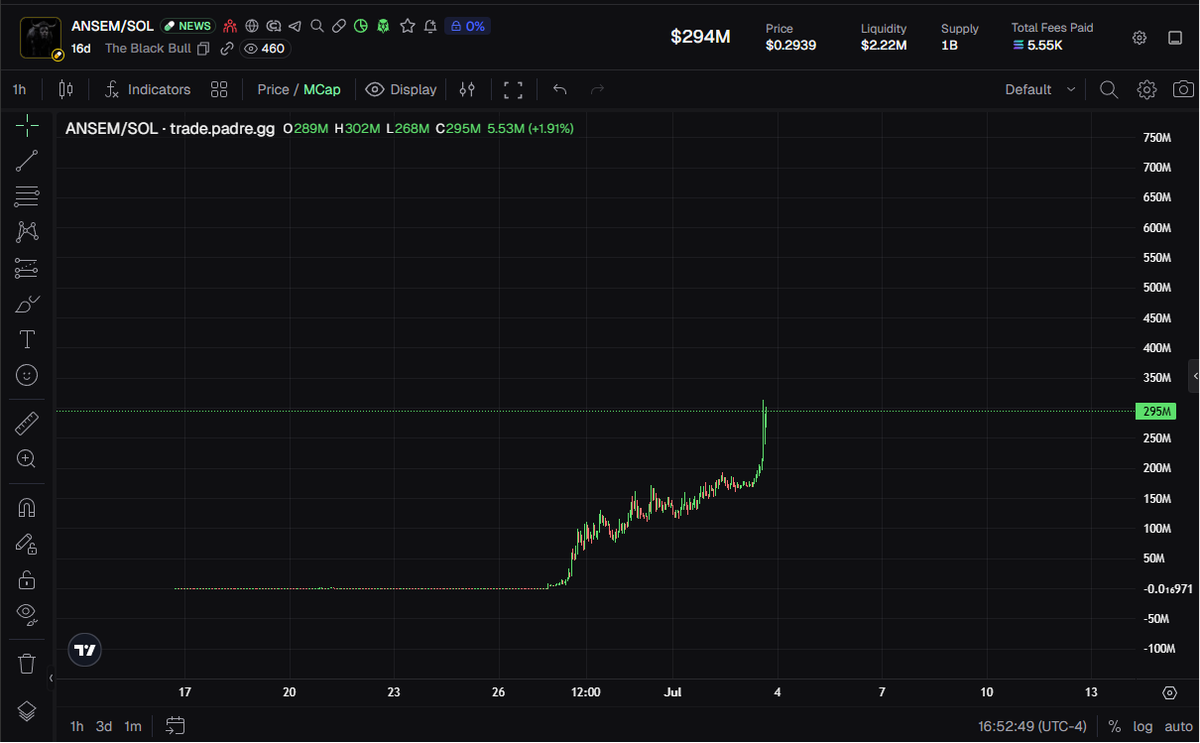Select the trend line drawing tool
Viewport: 1200px width, 743px height.
[27, 160]
